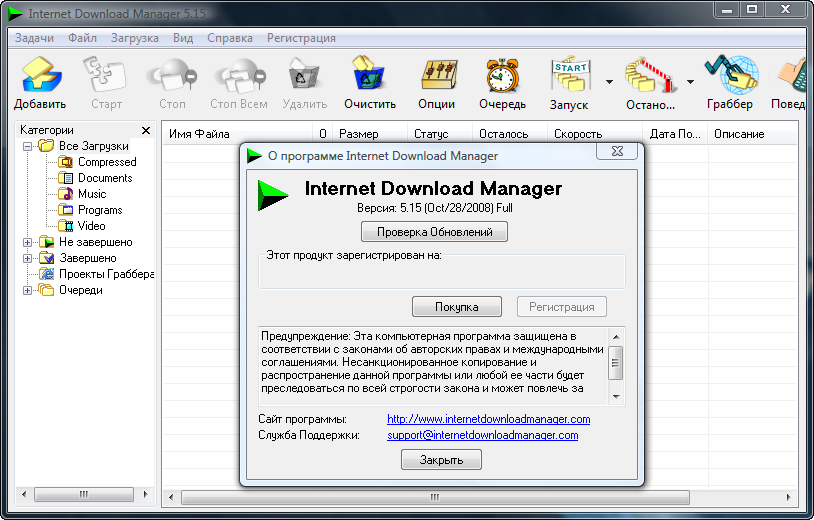Open the Граббер site grabber icon
This screenshot has height=520, width=814.
click(x=731, y=75)
